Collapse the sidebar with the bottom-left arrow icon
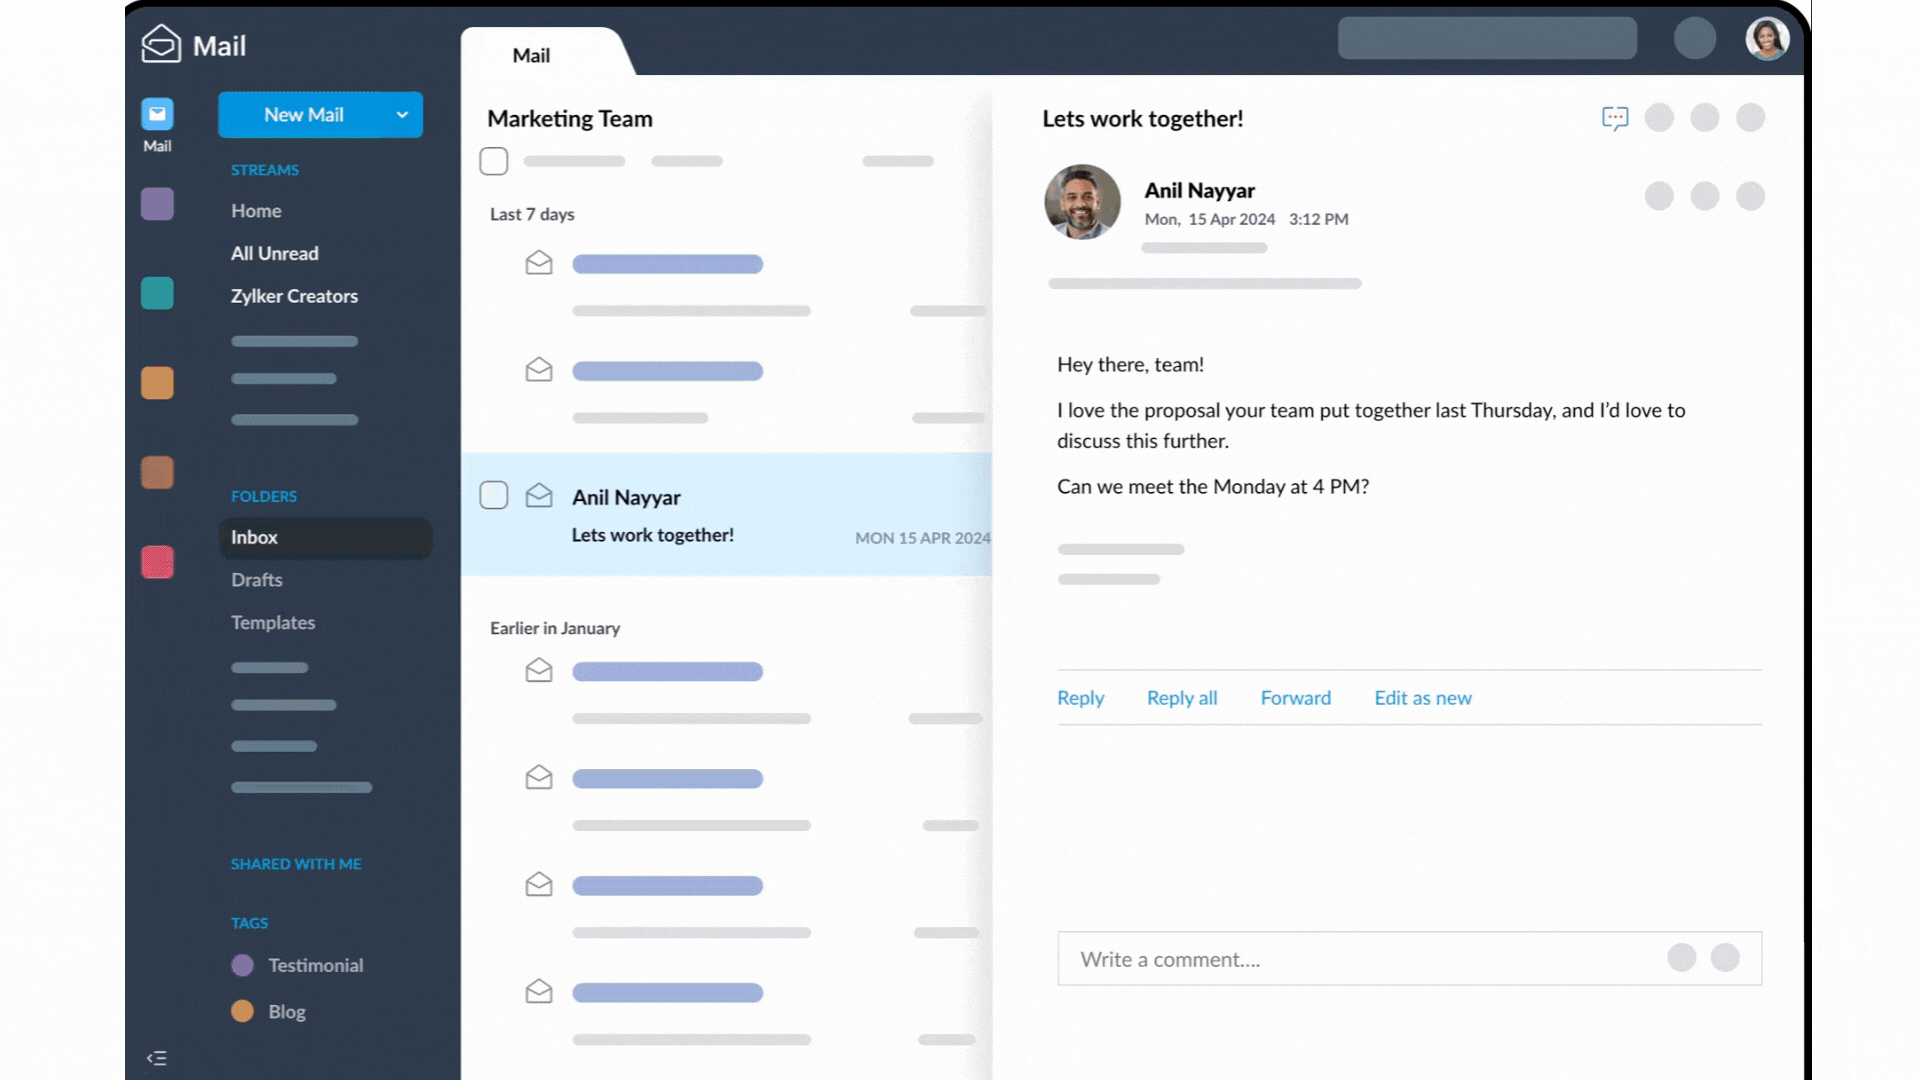The image size is (1920, 1080). click(157, 1058)
